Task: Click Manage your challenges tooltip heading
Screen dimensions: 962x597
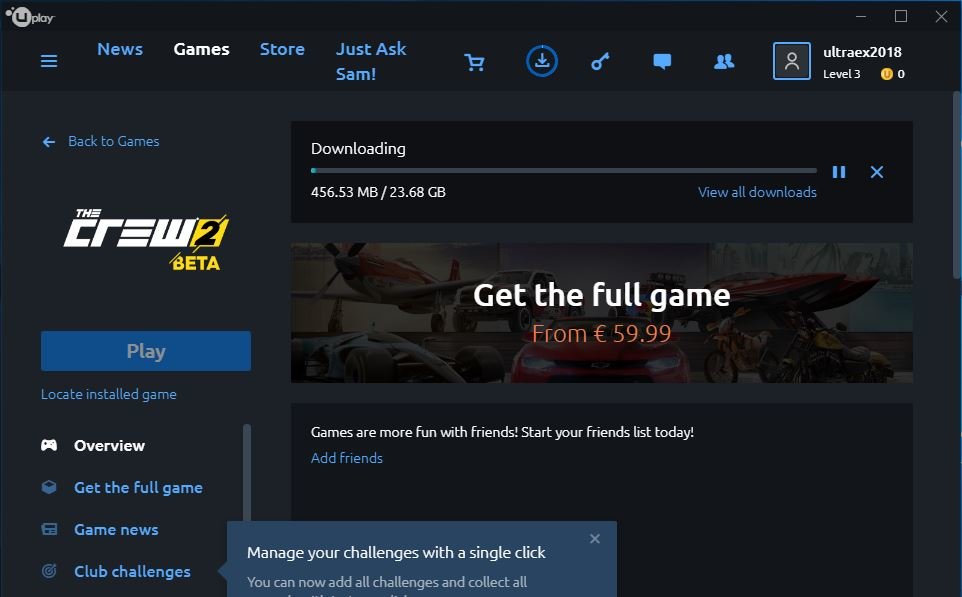Action: [x=396, y=552]
